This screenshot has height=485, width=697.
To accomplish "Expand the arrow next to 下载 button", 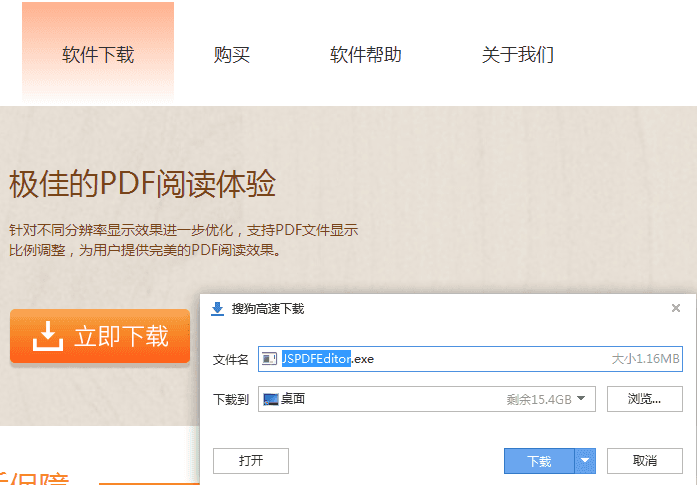I will pos(585,461).
